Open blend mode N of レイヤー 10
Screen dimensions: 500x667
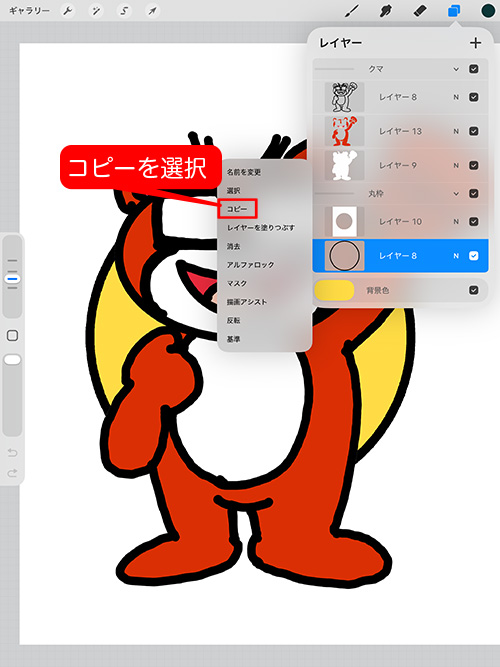coord(456,222)
